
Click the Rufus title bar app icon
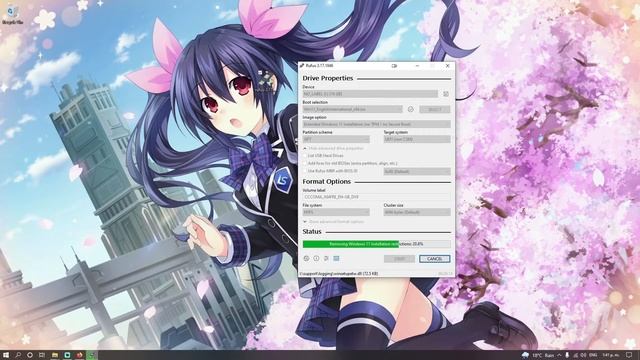(302, 65)
